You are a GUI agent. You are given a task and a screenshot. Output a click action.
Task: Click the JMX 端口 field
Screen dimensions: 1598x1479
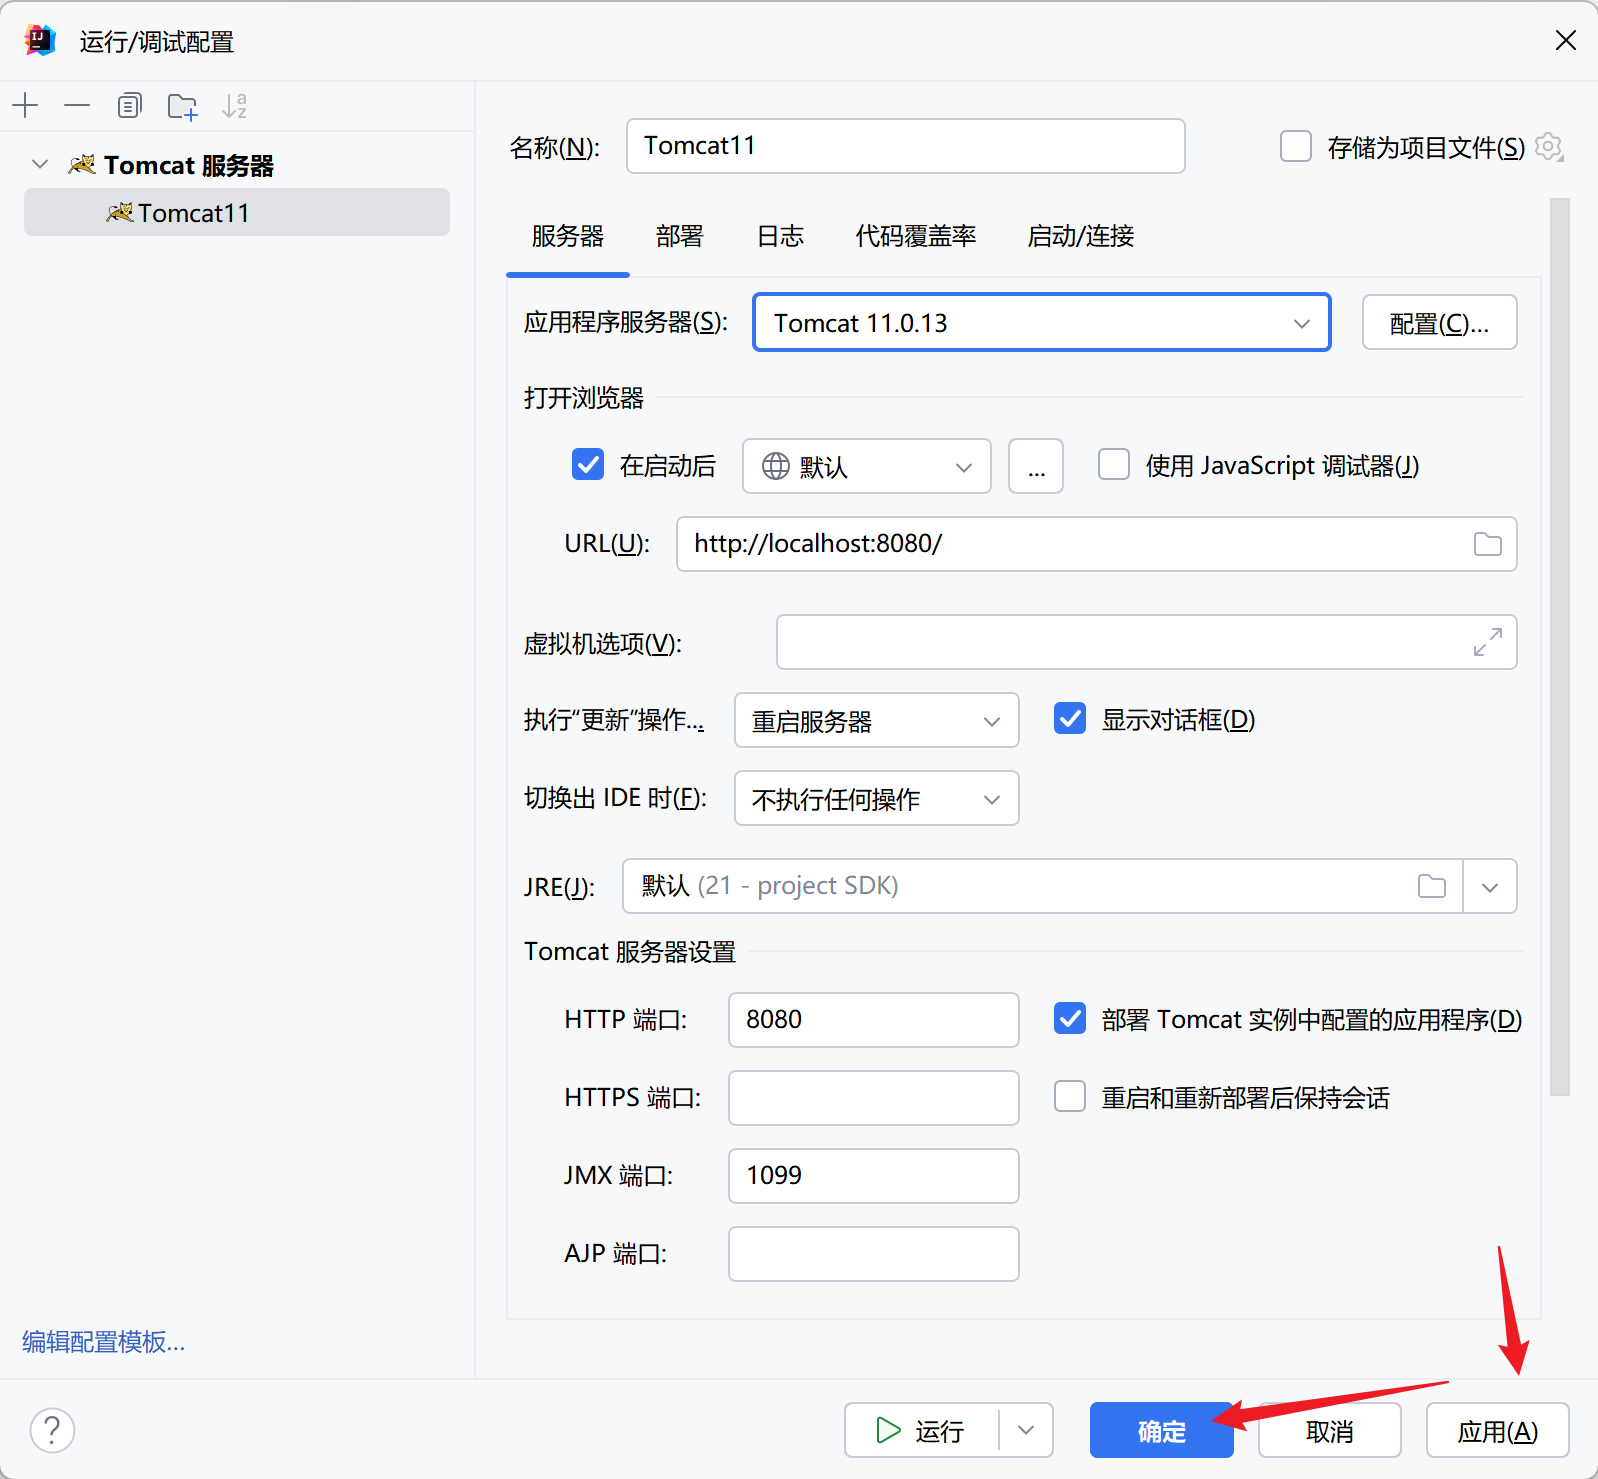[x=874, y=1176]
